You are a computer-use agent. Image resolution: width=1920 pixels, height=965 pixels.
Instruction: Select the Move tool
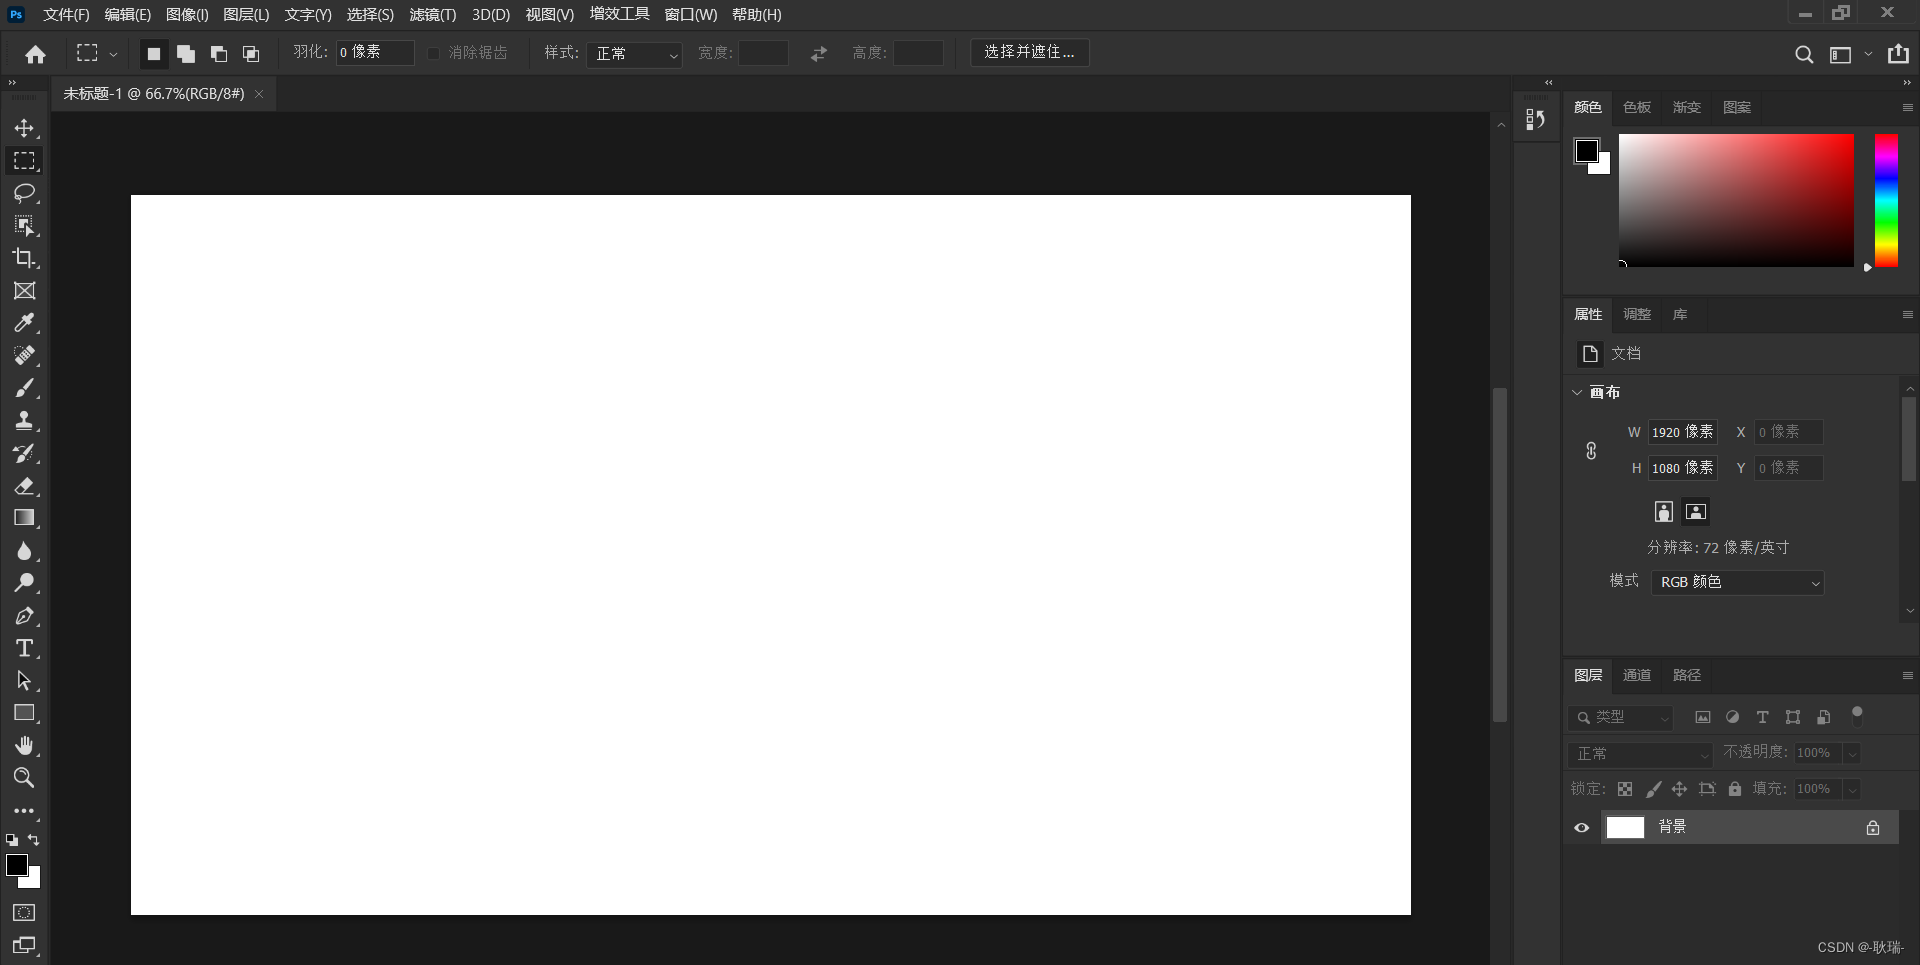pos(24,128)
